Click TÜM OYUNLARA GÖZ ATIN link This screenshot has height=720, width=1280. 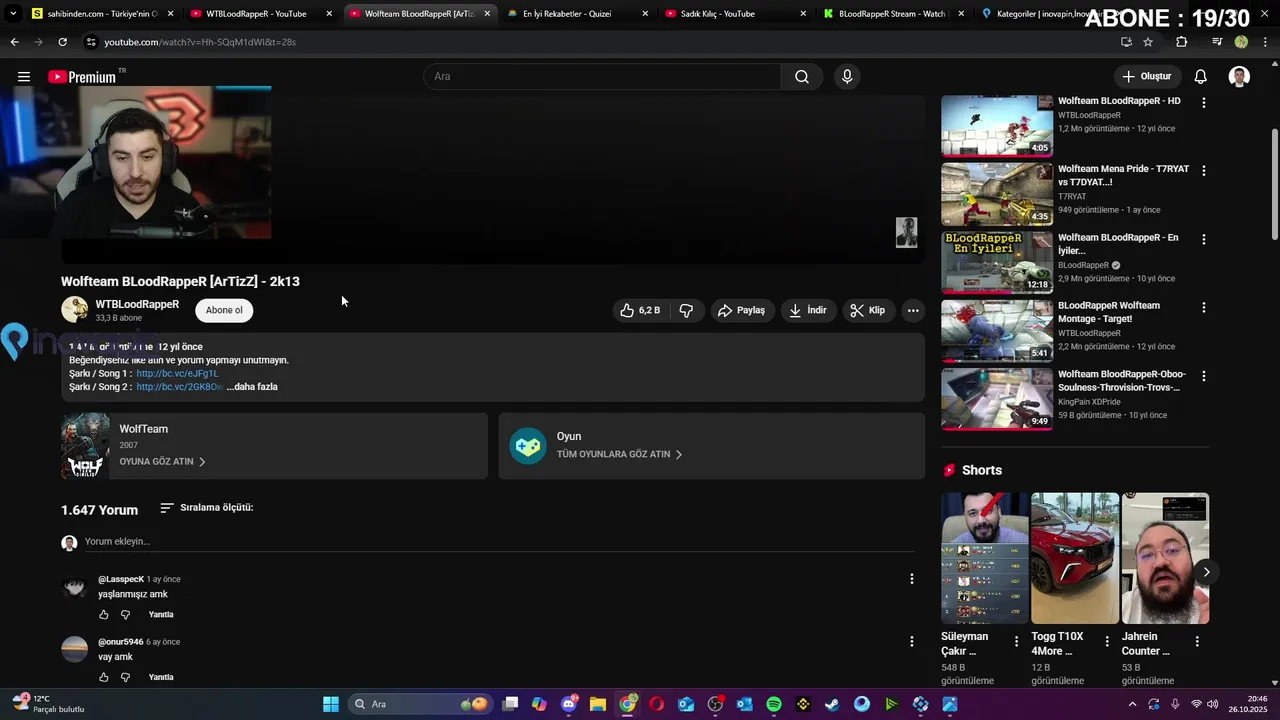tap(619, 454)
